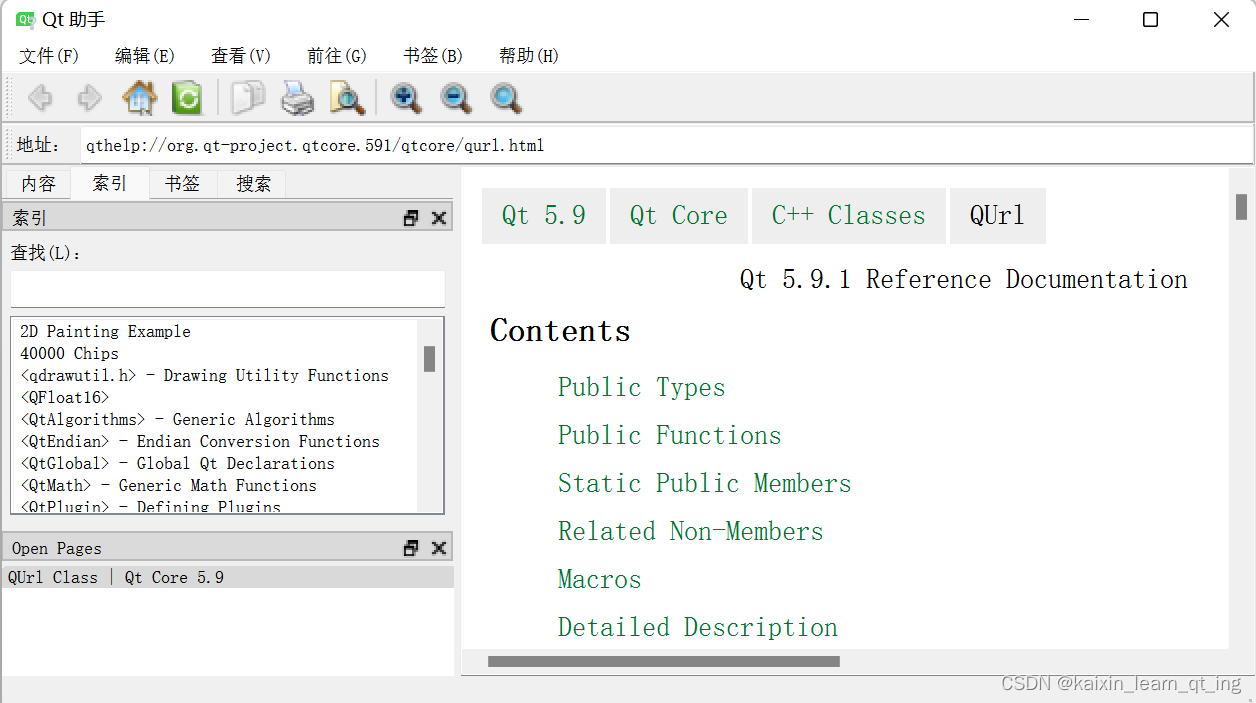Viewport: 1256px width, 703px height.
Task: Select "<QtEndian> - Endian Conversion Functions" entry
Action: [200, 441]
